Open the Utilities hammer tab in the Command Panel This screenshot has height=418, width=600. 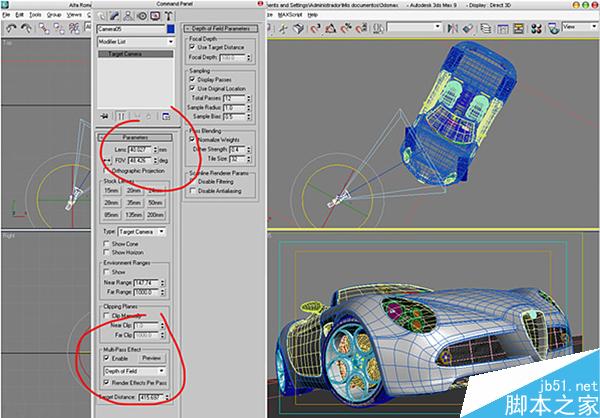point(168,16)
